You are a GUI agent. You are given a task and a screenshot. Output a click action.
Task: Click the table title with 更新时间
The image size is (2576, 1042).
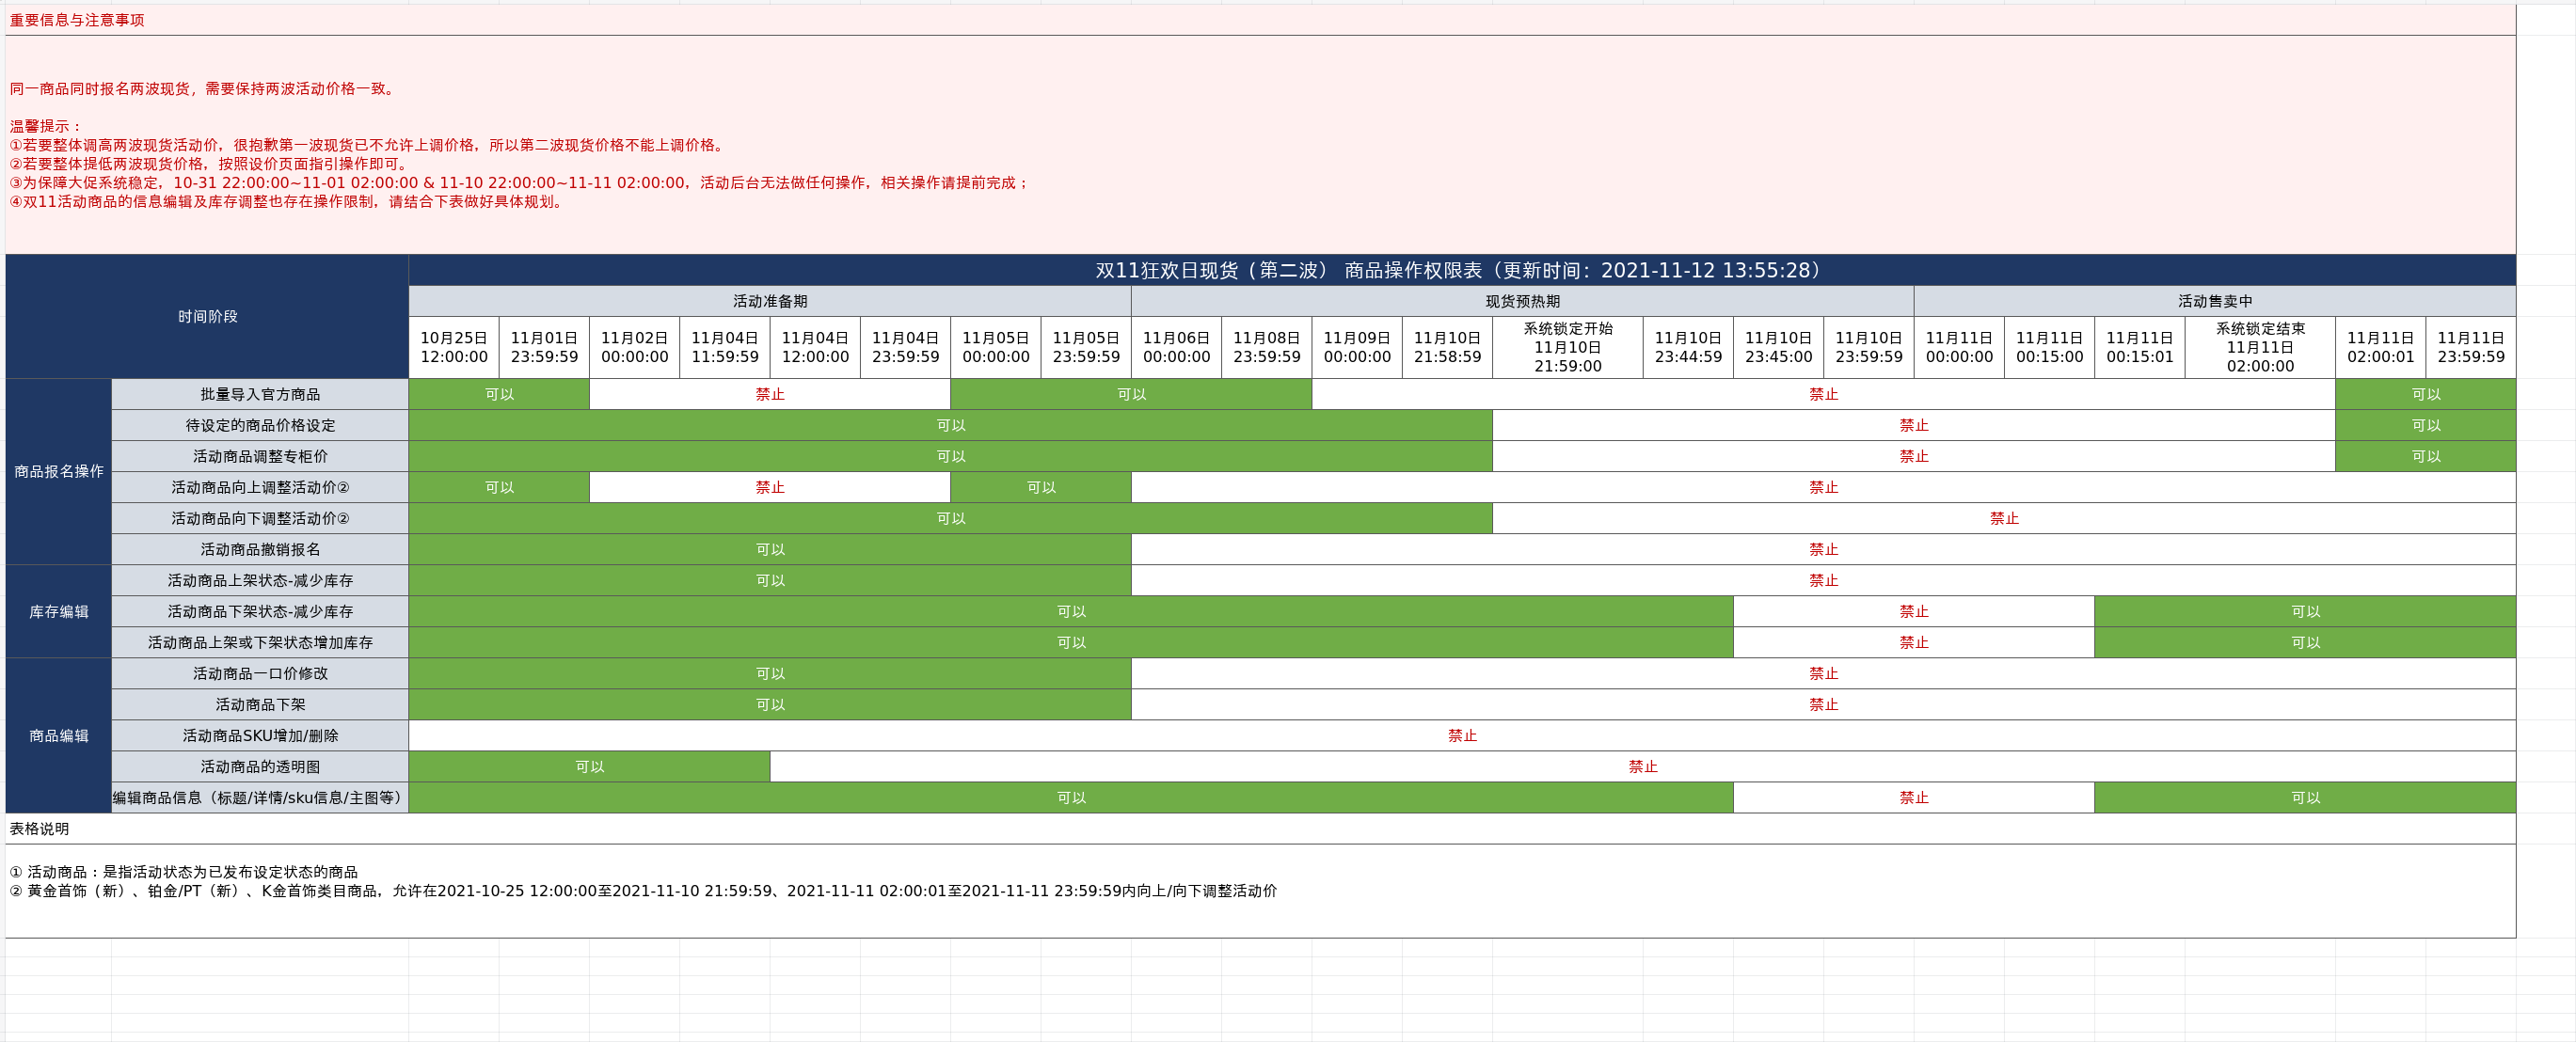tap(1460, 270)
